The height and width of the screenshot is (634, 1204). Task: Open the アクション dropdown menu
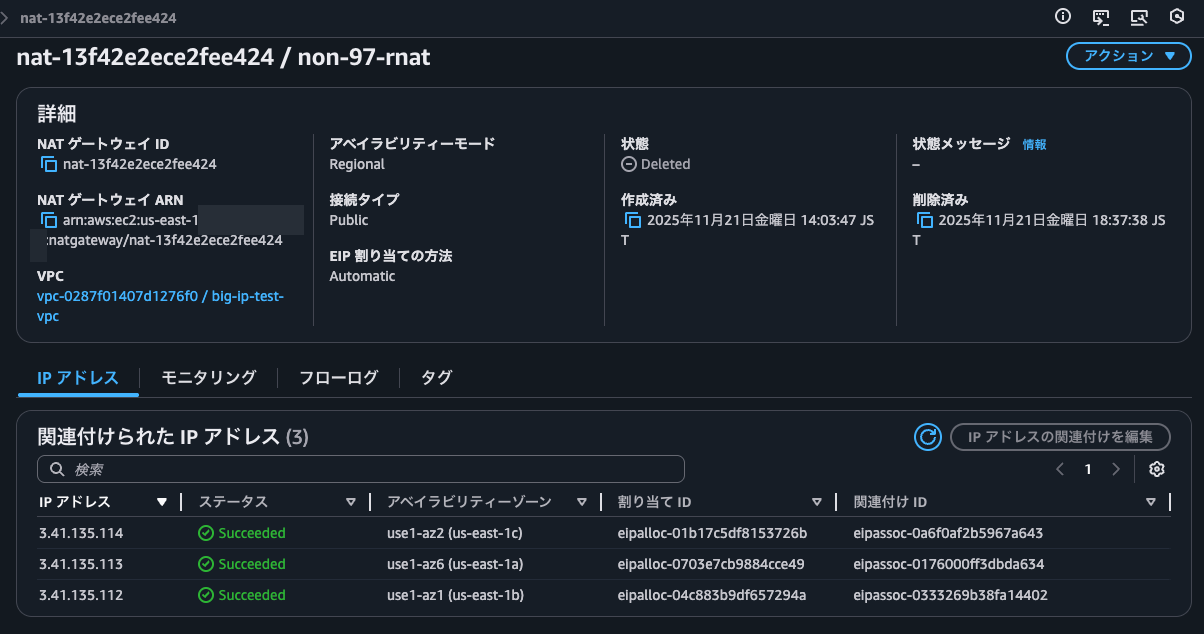coord(1128,56)
